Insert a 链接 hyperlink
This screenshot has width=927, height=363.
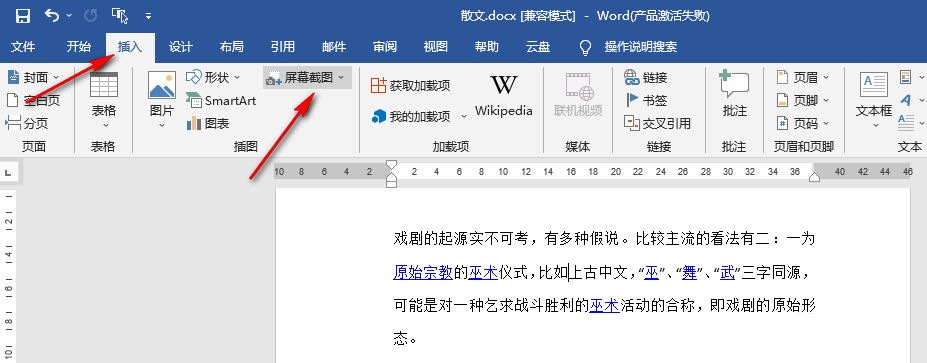(x=646, y=77)
